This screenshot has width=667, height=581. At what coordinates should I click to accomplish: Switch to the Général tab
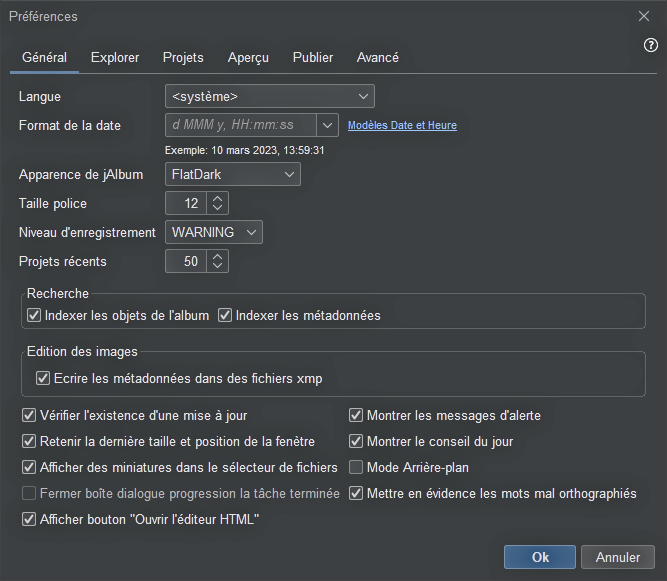[44, 57]
